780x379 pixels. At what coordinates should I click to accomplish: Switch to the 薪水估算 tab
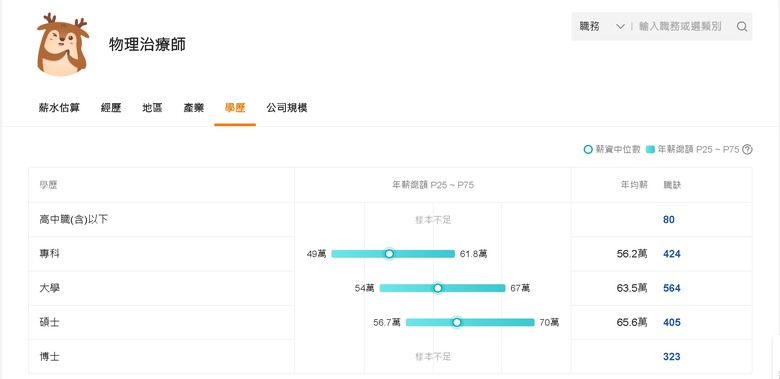coord(59,108)
